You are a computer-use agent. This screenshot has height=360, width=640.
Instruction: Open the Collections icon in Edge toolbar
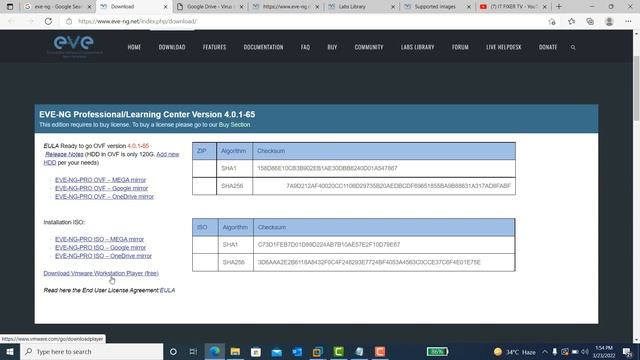tap(590, 21)
